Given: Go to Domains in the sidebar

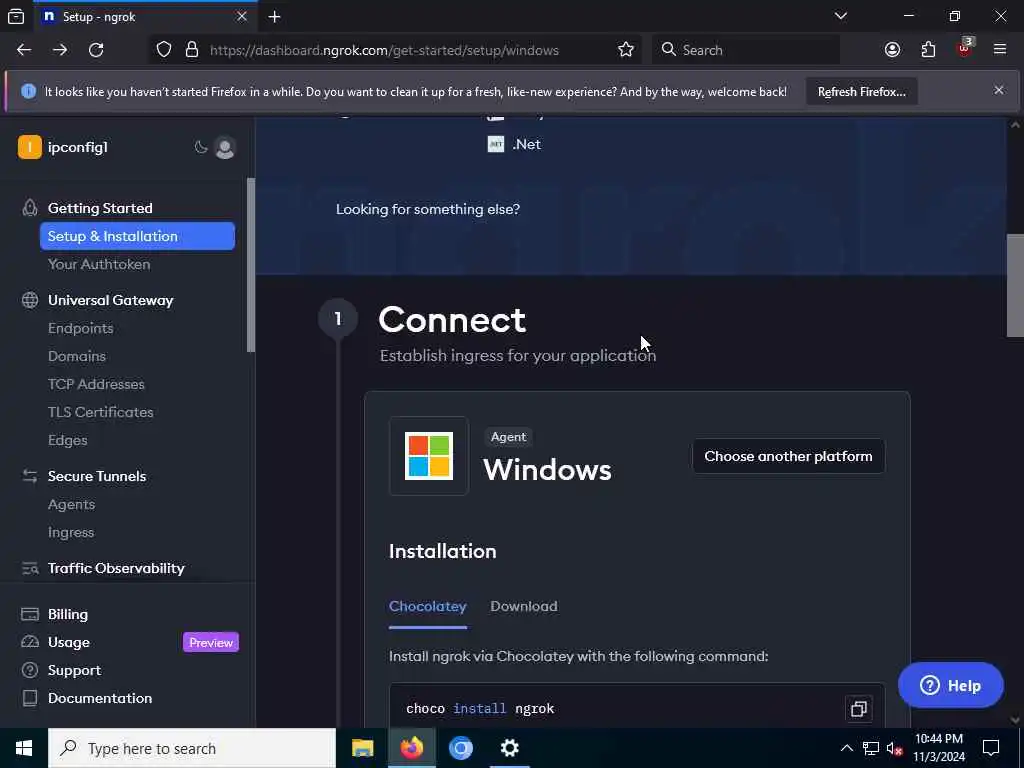Looking at the screenshot, I should point(76,357).
